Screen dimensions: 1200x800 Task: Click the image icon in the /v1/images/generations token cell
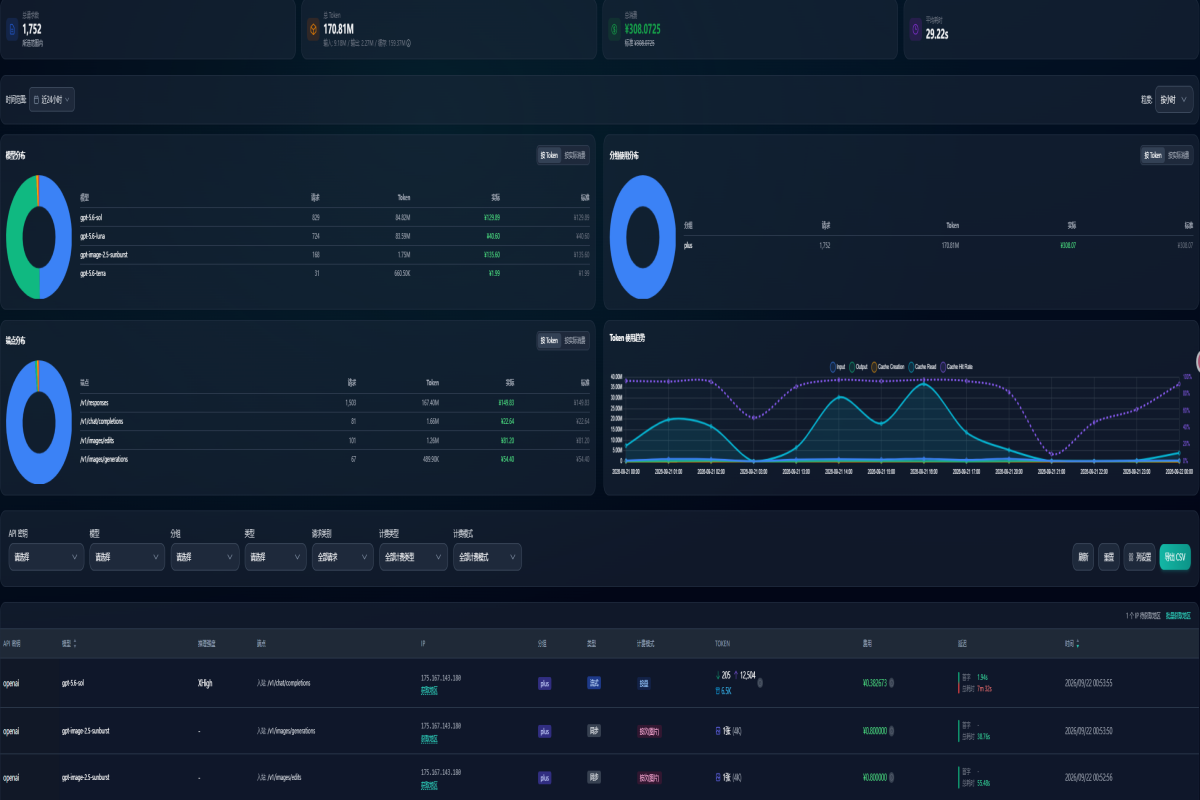click(x=717, y=731)
